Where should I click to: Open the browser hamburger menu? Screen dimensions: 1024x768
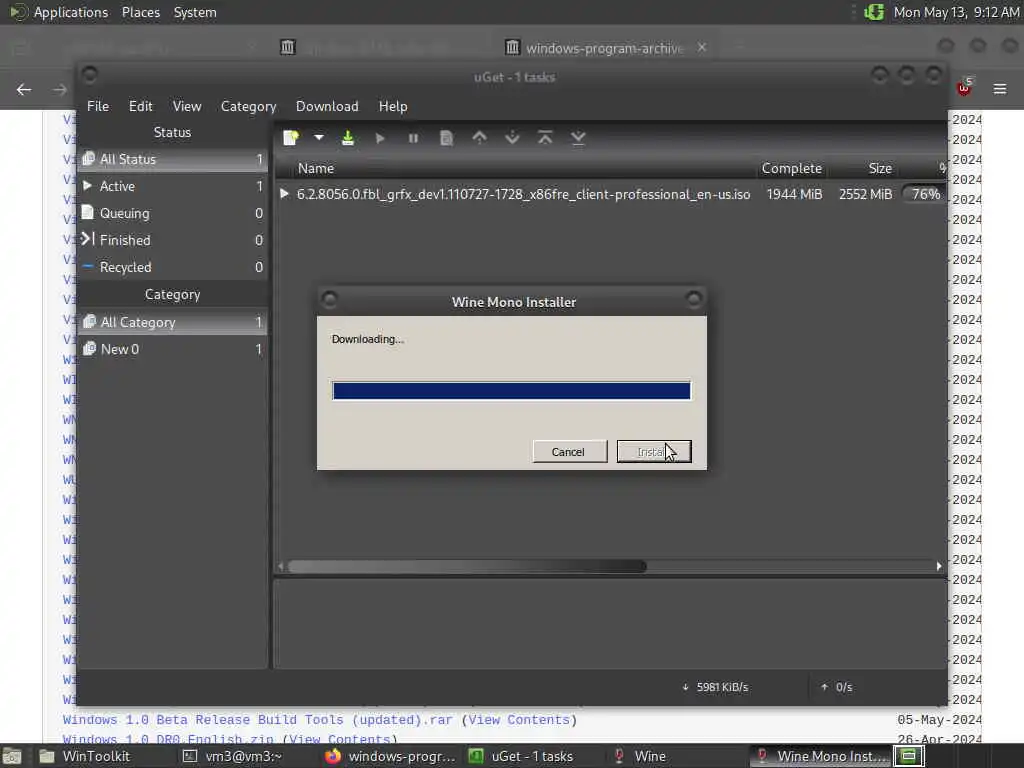point(999,89)
